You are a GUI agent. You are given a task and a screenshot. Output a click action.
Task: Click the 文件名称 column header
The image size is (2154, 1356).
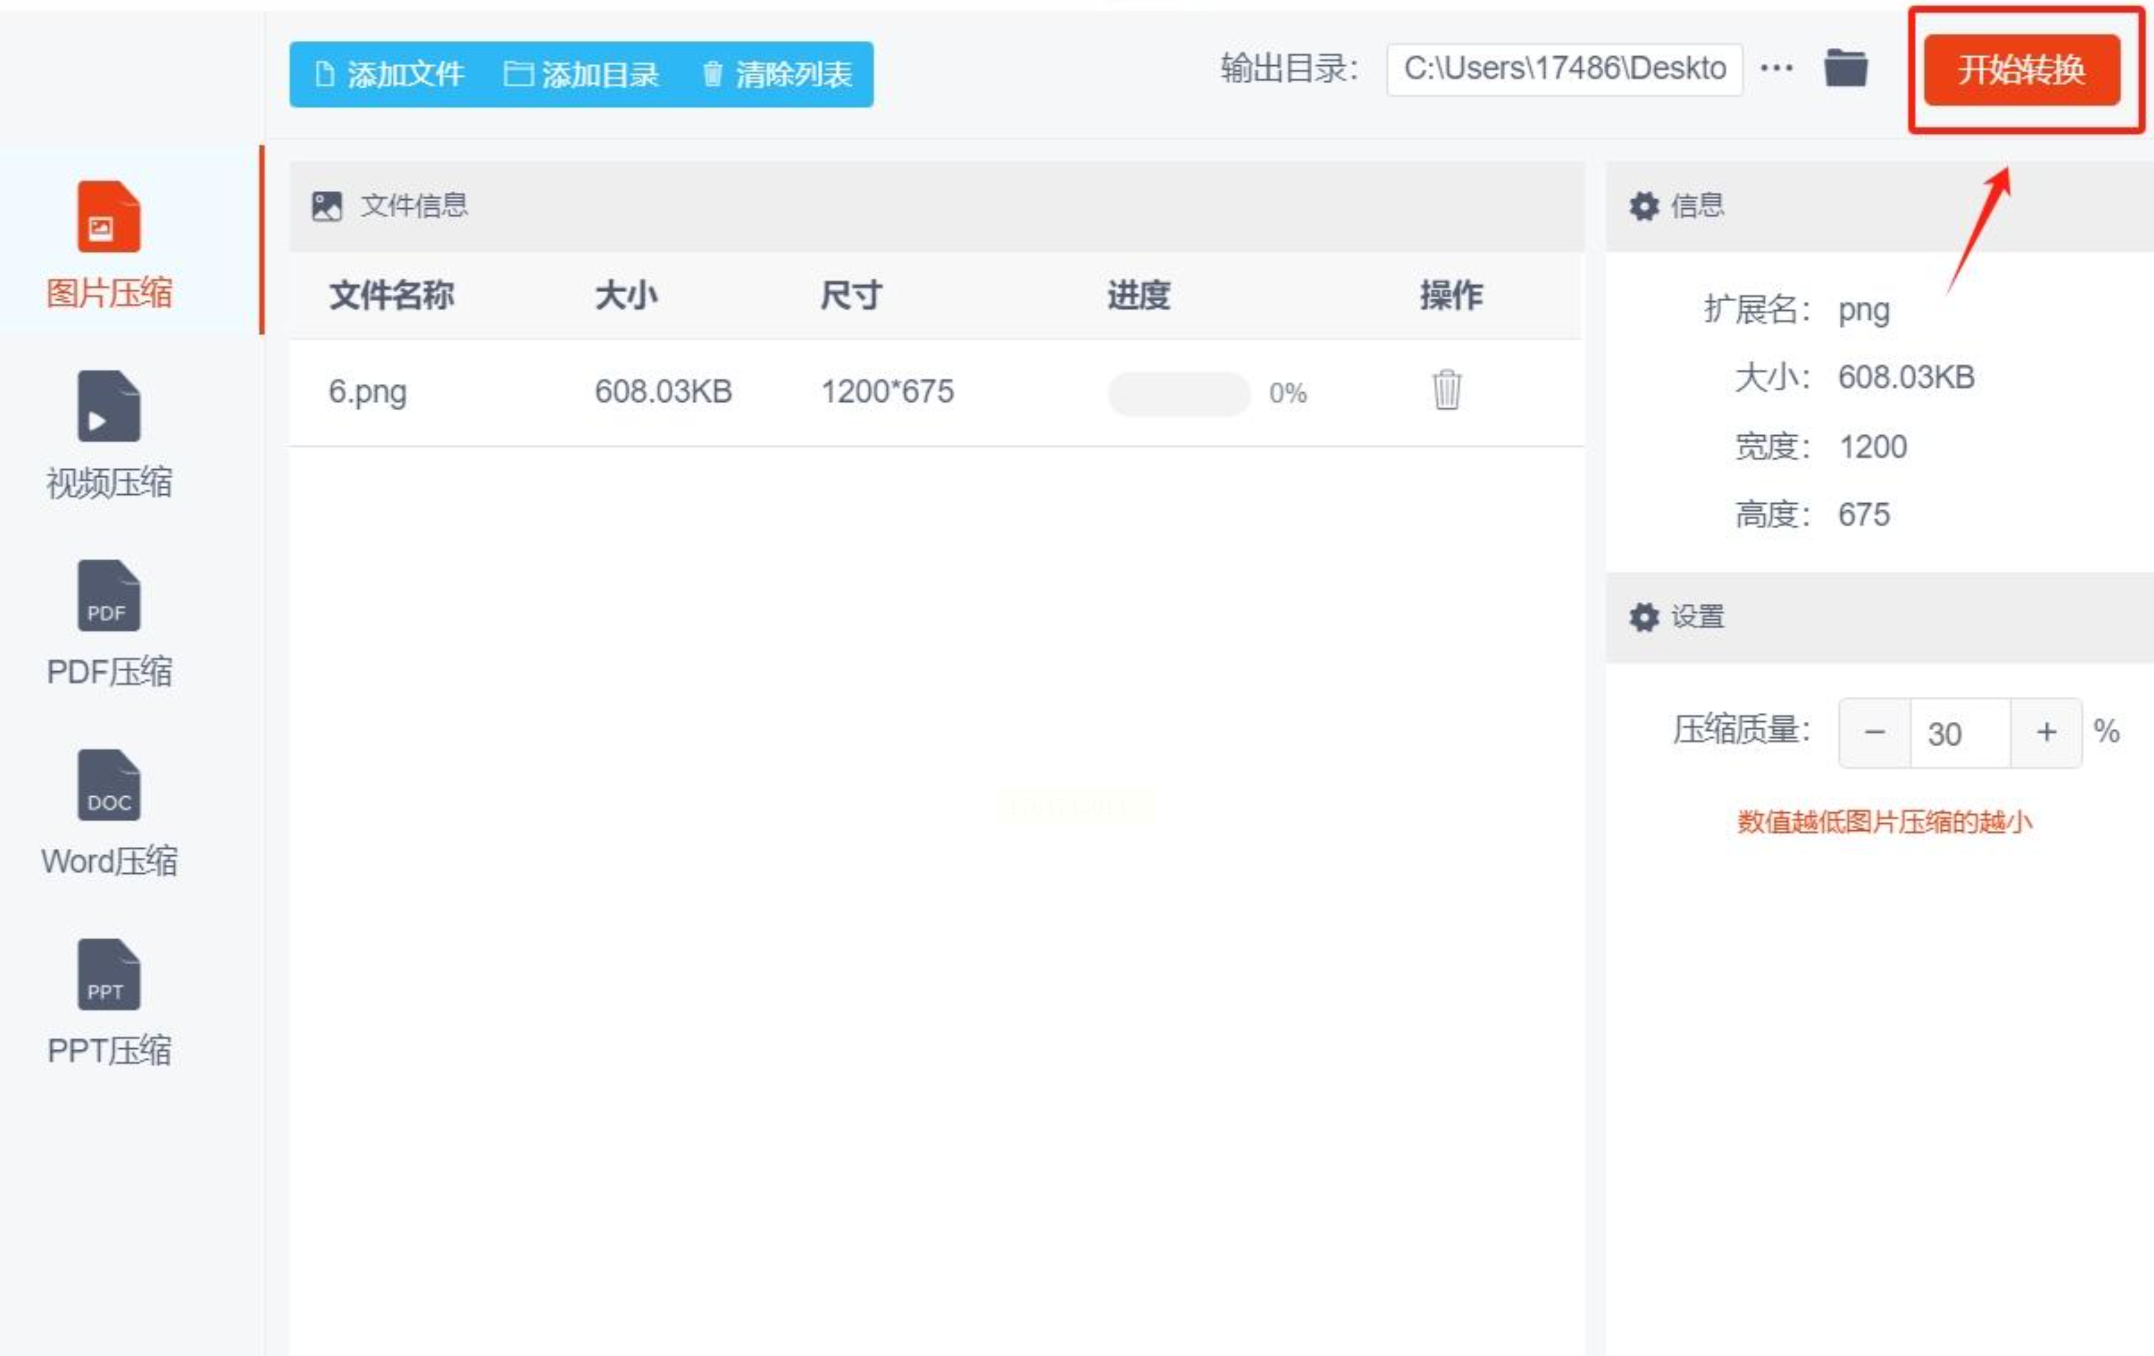coord(391,296)
